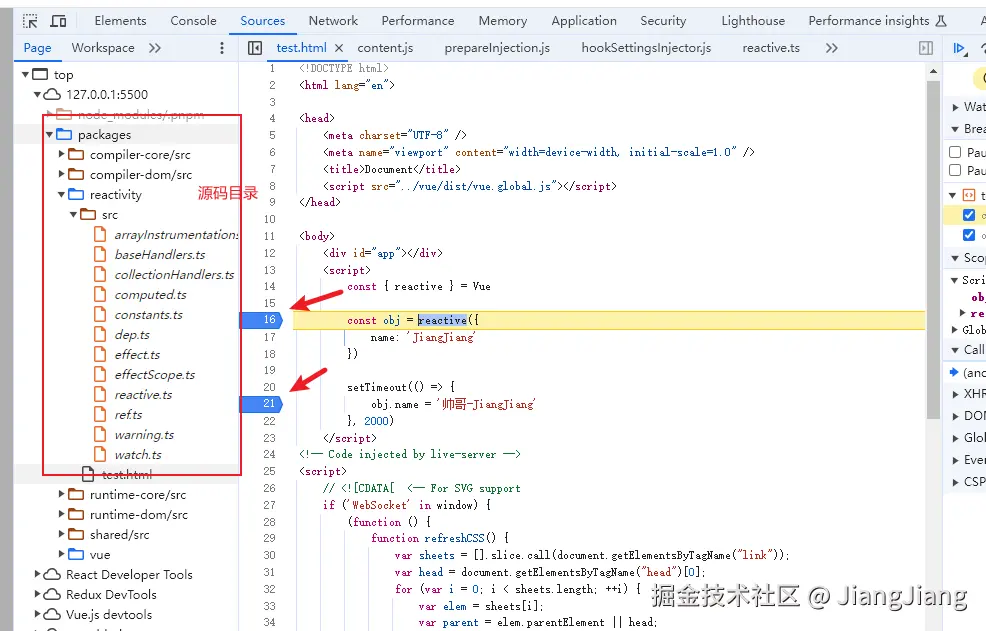Viewport: 986px width, 631px height.
Task: Resume script execution button
Action: point(959,48)
